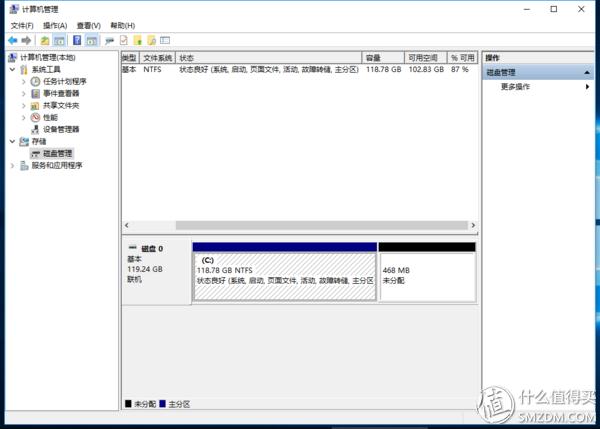600x429 pixels.
Task: Select the 性能 performance monitor icon
Action: (x=35, y=117)
